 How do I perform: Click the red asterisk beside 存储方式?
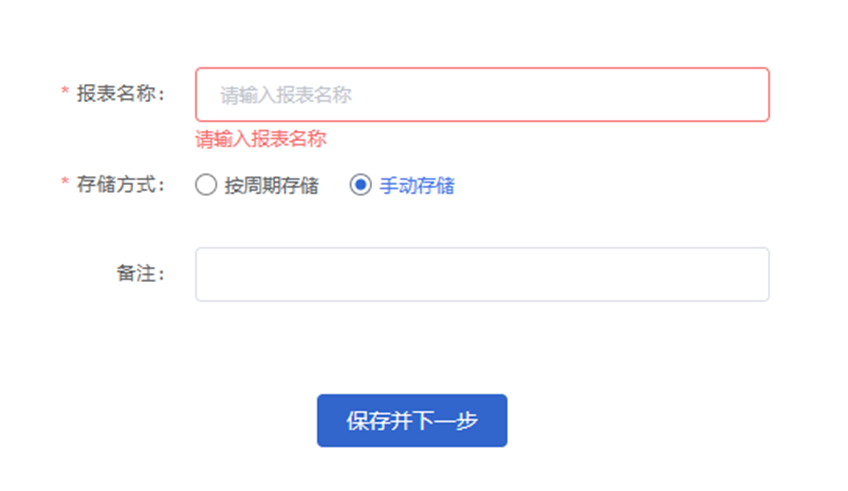tap(65, 182)
